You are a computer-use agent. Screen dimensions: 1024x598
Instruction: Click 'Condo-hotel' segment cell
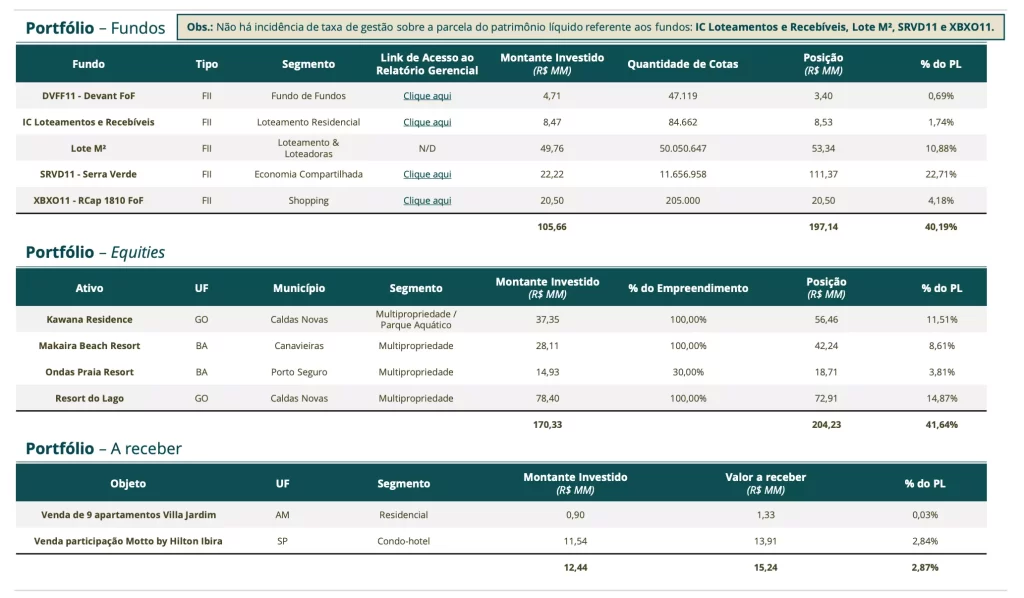tap(404, 541)
